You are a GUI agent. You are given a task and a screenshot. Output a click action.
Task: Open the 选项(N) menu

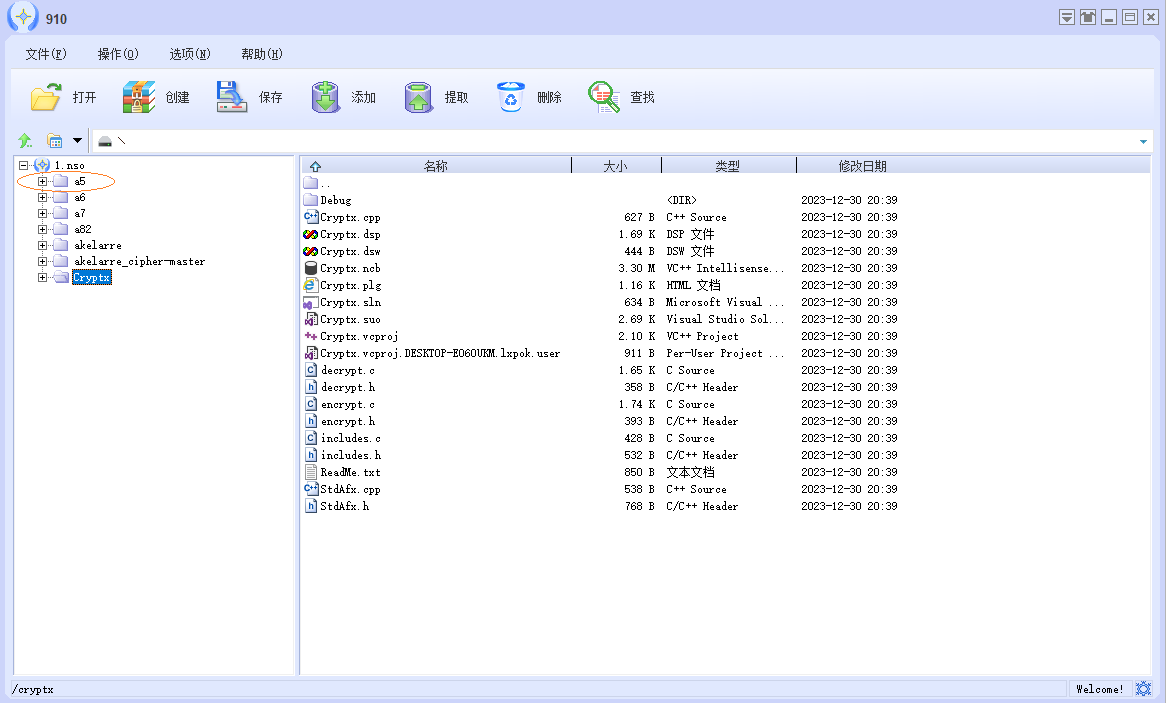190,54
